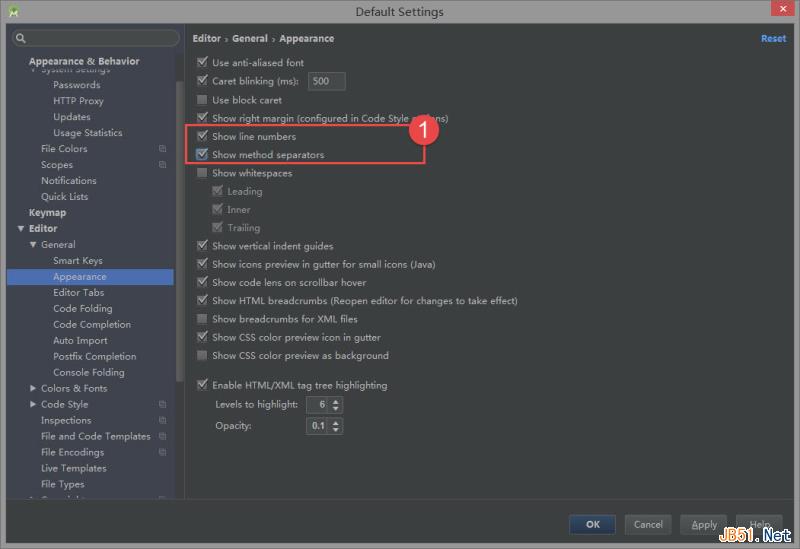This screenshot has height=549, width=800.
Task: Increase Levels to highlight using spinner
Action: (336, 401)
